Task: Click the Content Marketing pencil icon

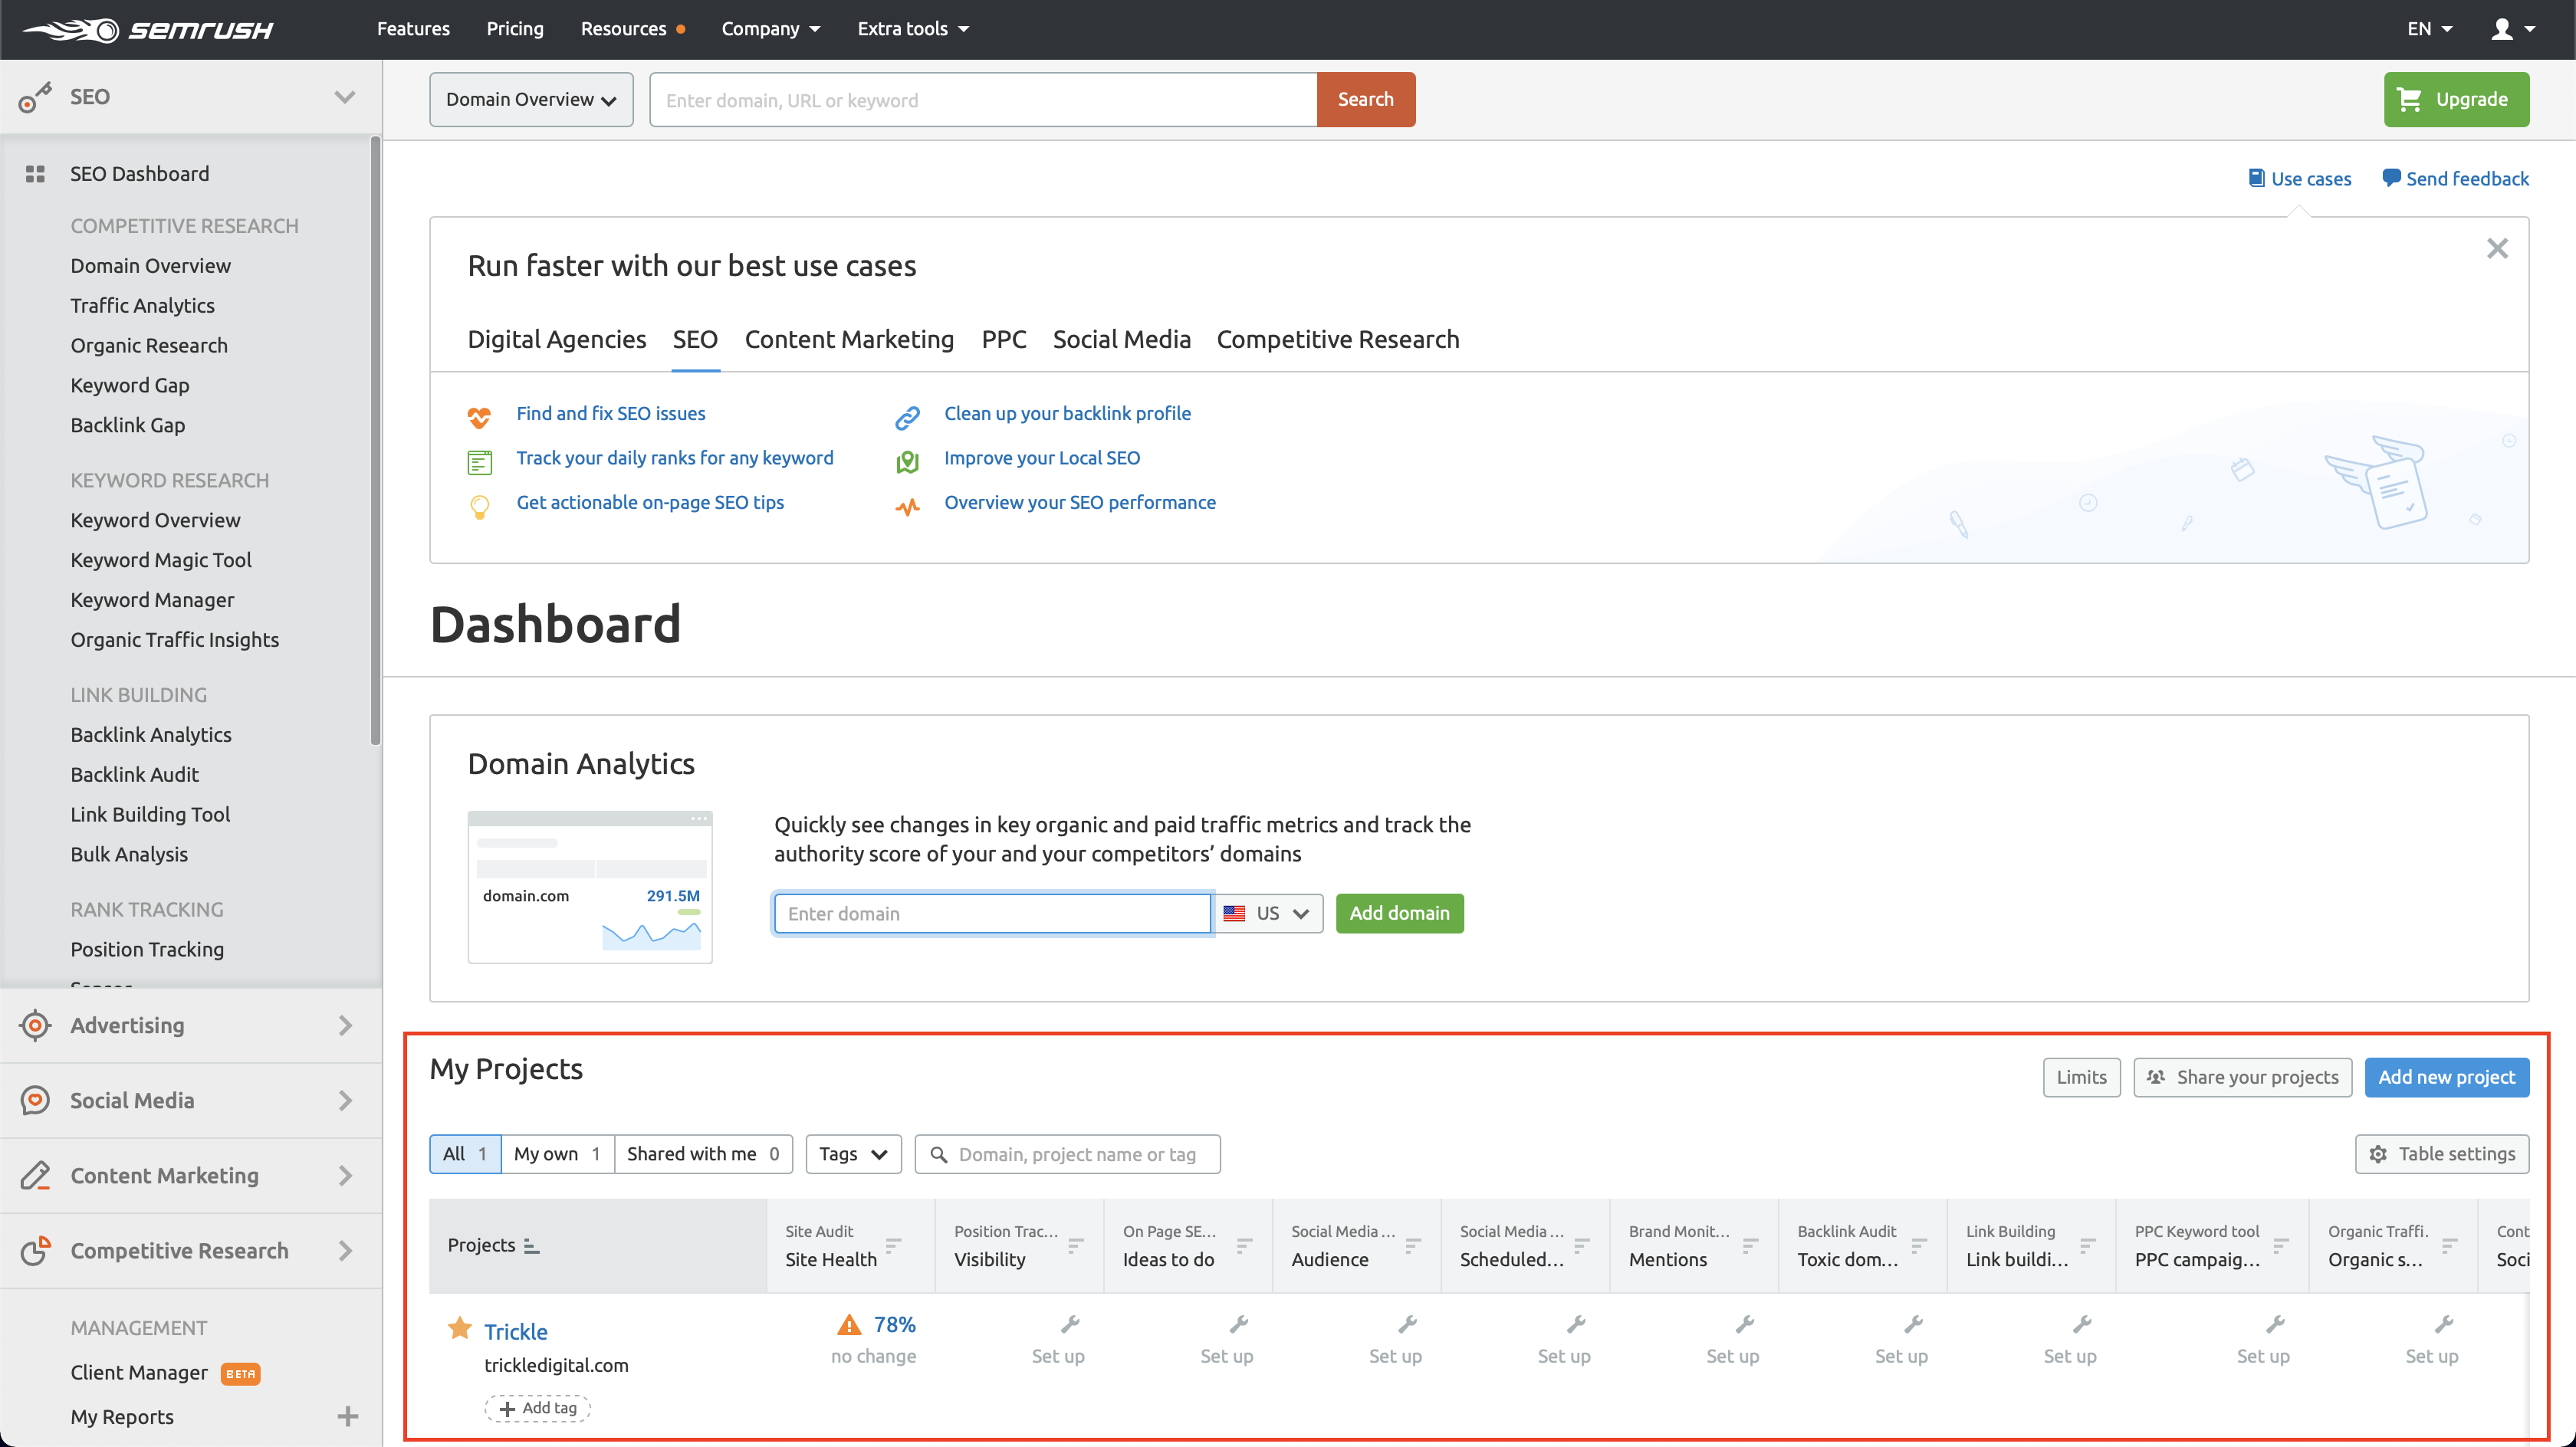Action: 35,1175
